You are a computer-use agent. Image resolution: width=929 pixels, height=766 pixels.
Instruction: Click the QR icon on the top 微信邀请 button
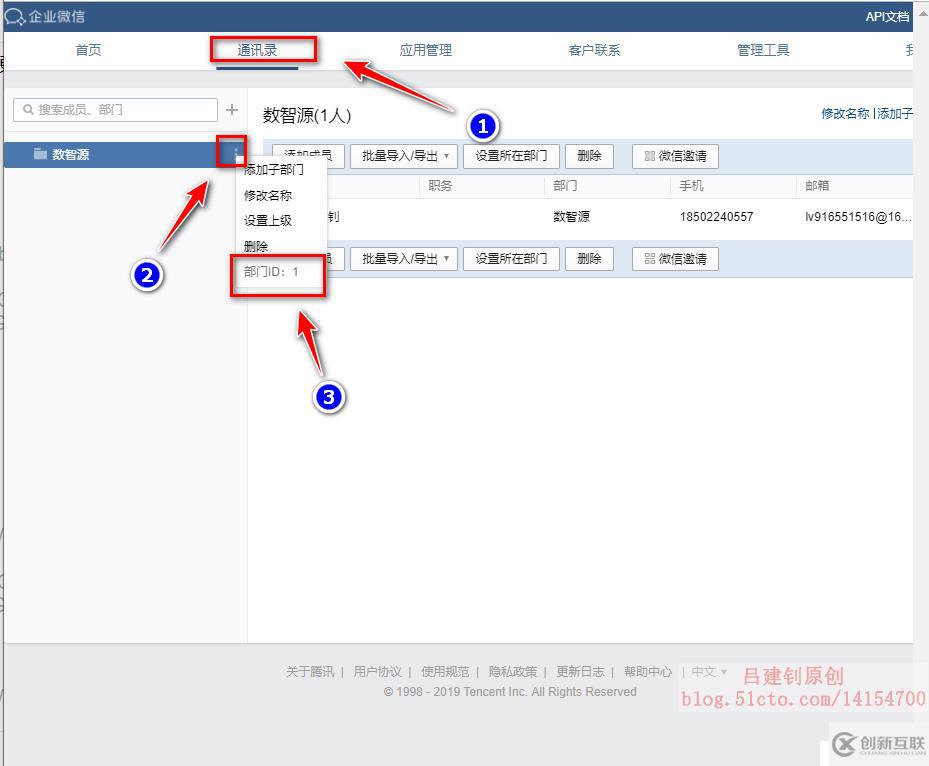click(648, 156)
